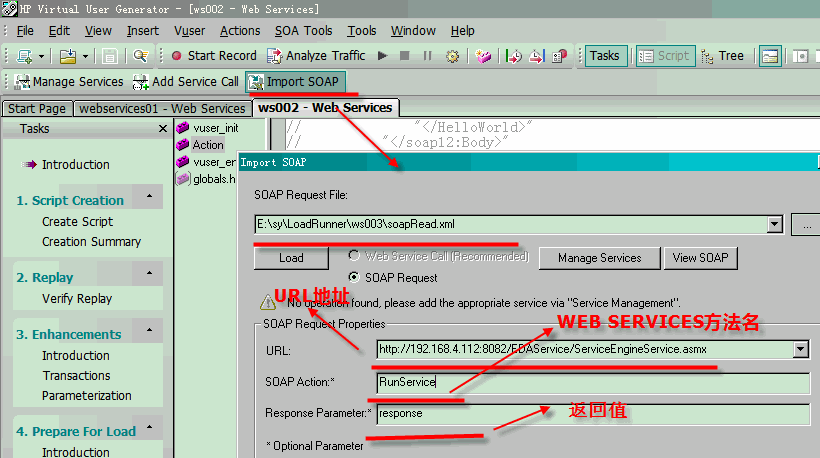Open the SOA Tools menu
820x458 pixels.
coord(303,31)
